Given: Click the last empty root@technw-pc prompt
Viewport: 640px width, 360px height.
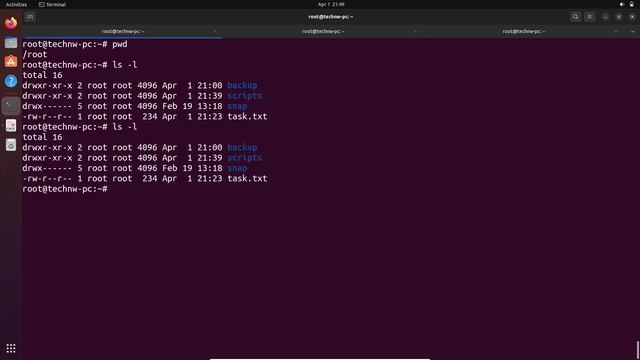Looking at the screenshot, I should pyautogui.click(x=65, y=189).
